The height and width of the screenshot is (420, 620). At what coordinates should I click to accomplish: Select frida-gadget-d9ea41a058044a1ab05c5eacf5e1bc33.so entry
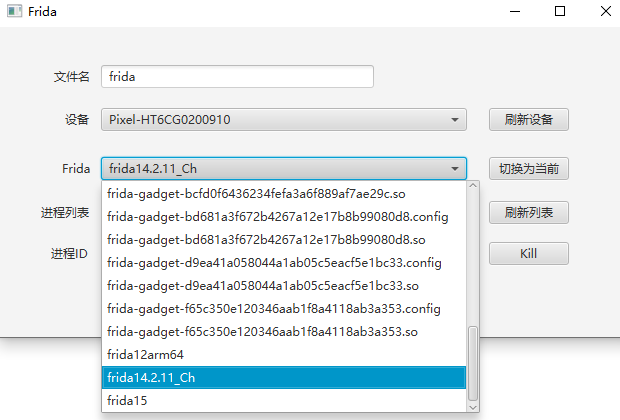(284, 286)
